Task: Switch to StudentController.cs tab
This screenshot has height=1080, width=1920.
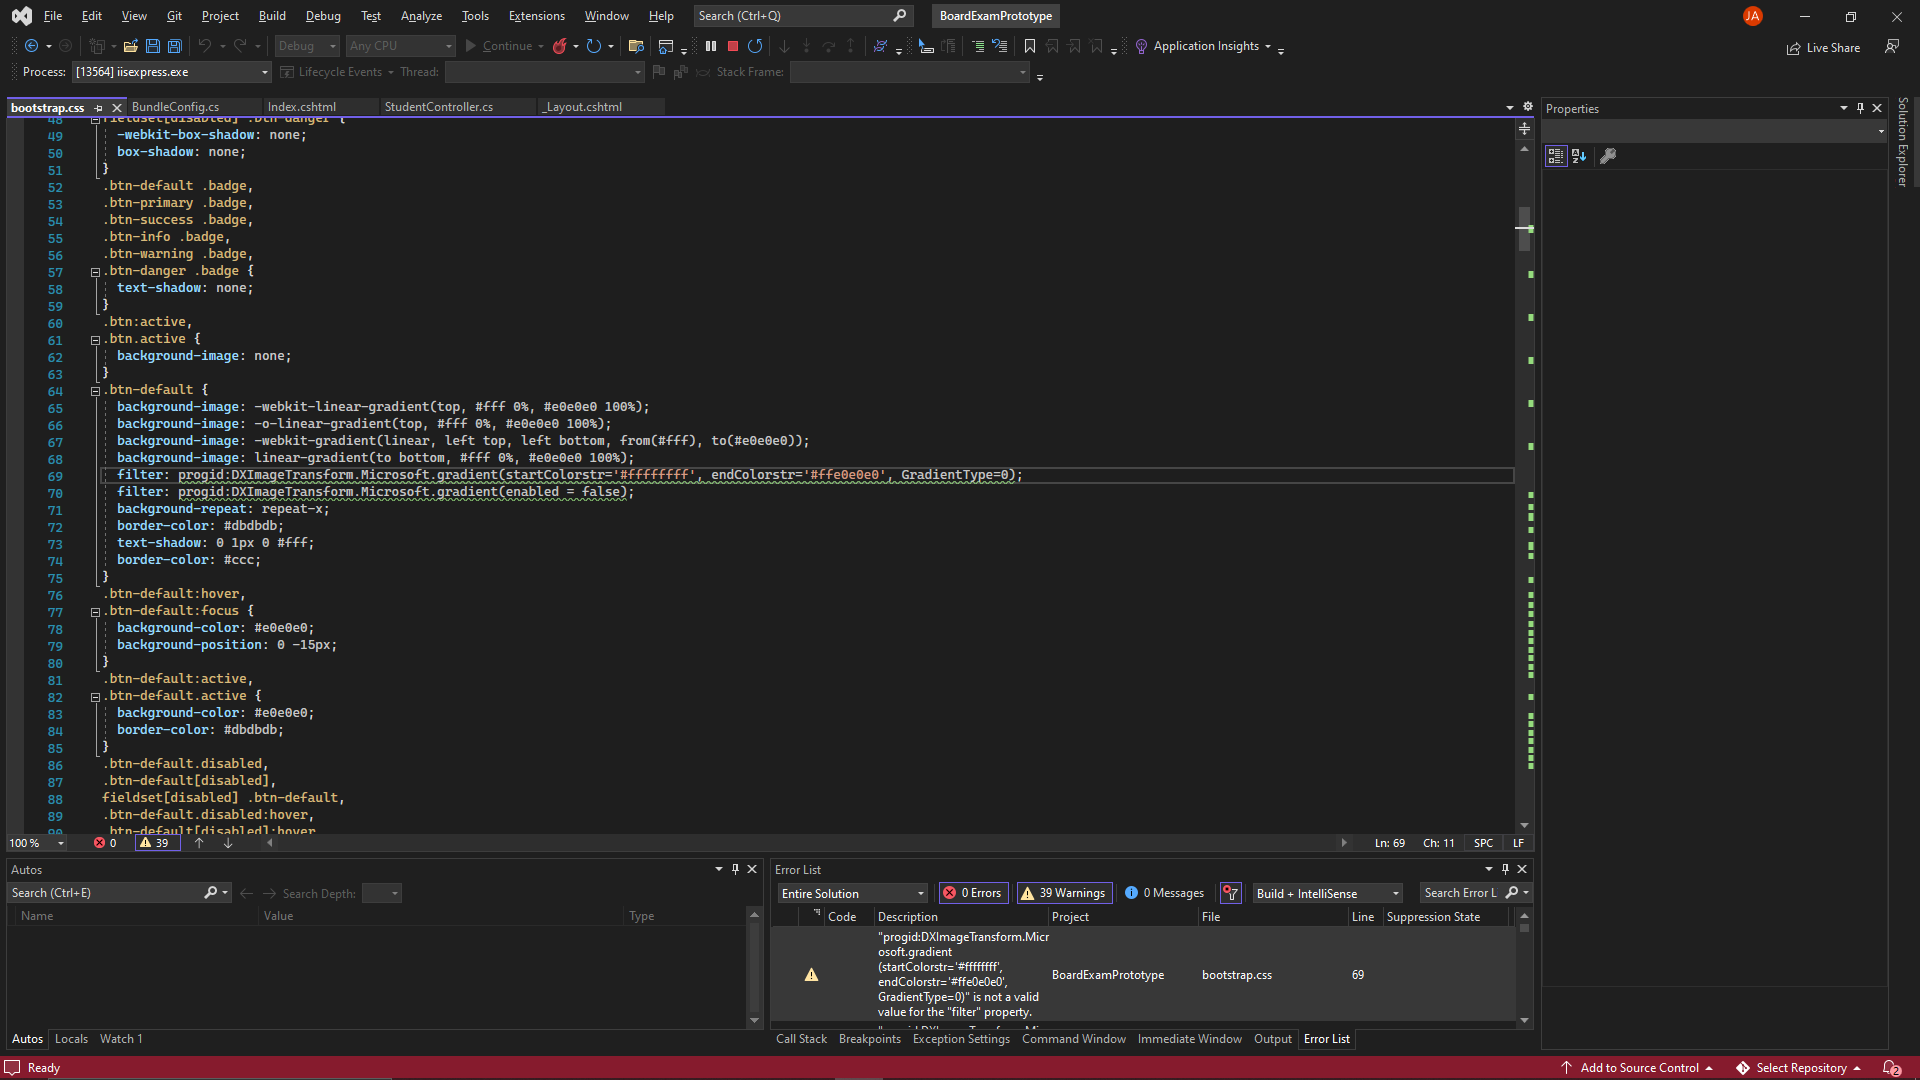Action: click(438, 107)
